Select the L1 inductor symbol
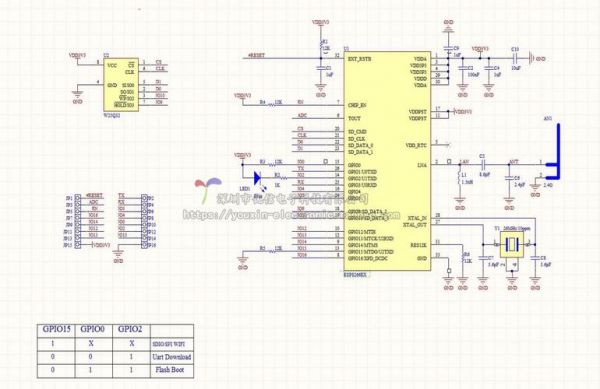 (459, 178)
